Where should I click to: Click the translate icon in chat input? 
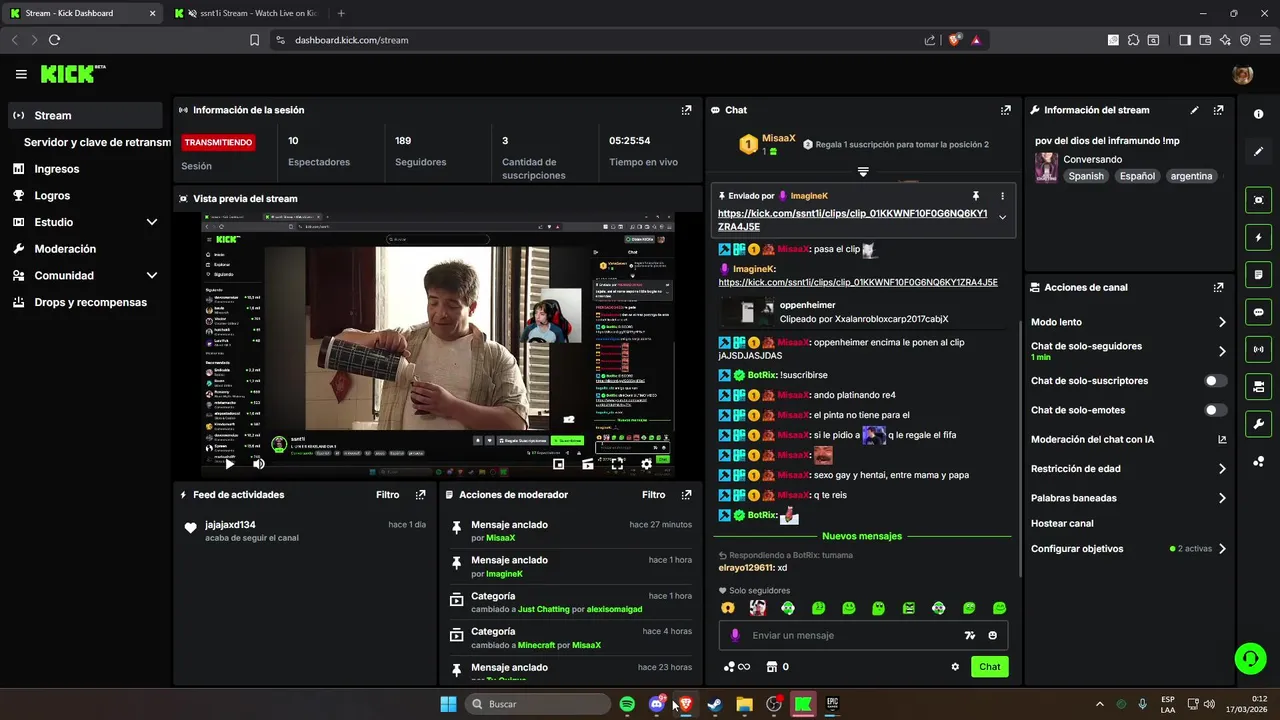(969, 635)
